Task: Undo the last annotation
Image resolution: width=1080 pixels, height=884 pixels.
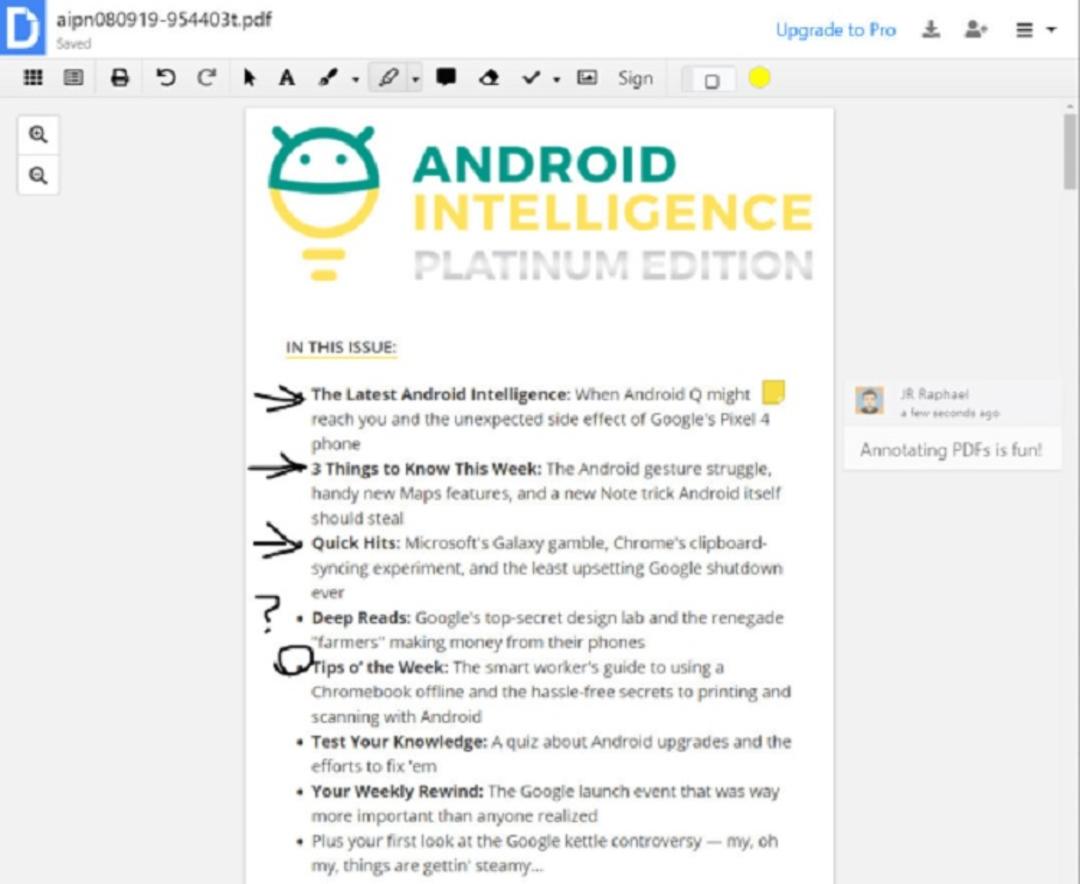Action: point(165,77)
